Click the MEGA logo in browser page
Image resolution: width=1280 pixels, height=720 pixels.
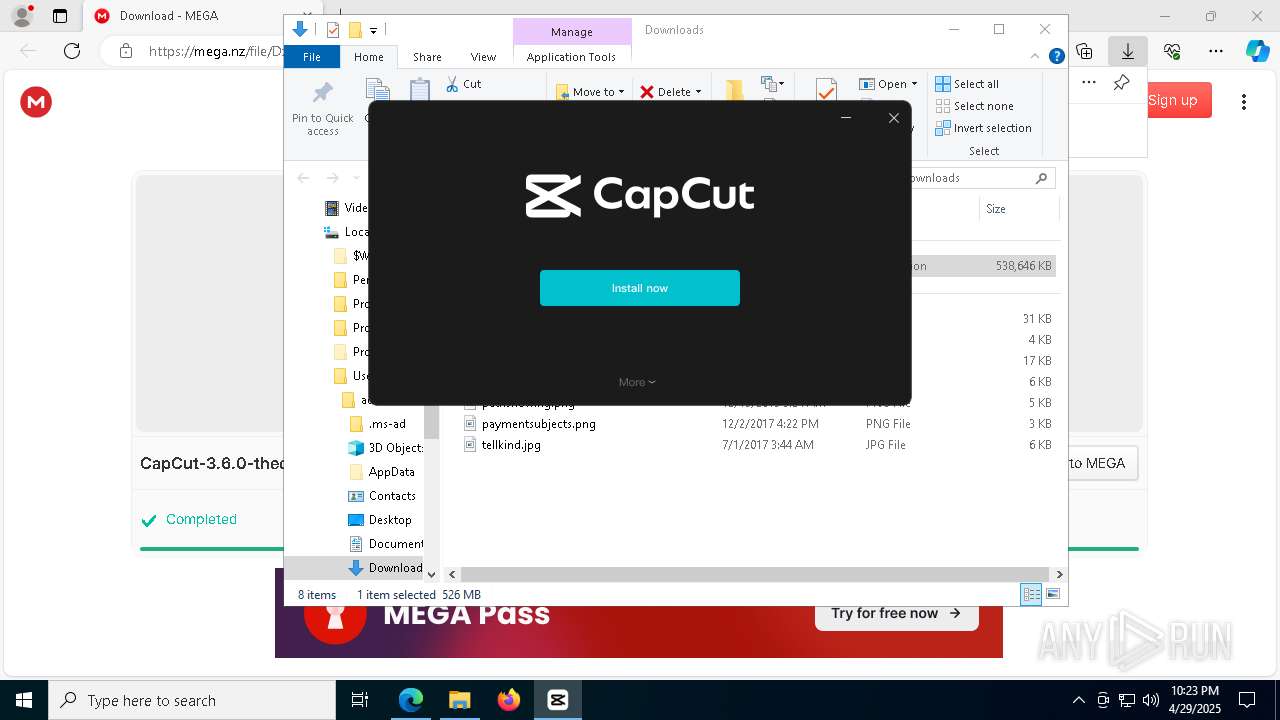tap(36, 102)
